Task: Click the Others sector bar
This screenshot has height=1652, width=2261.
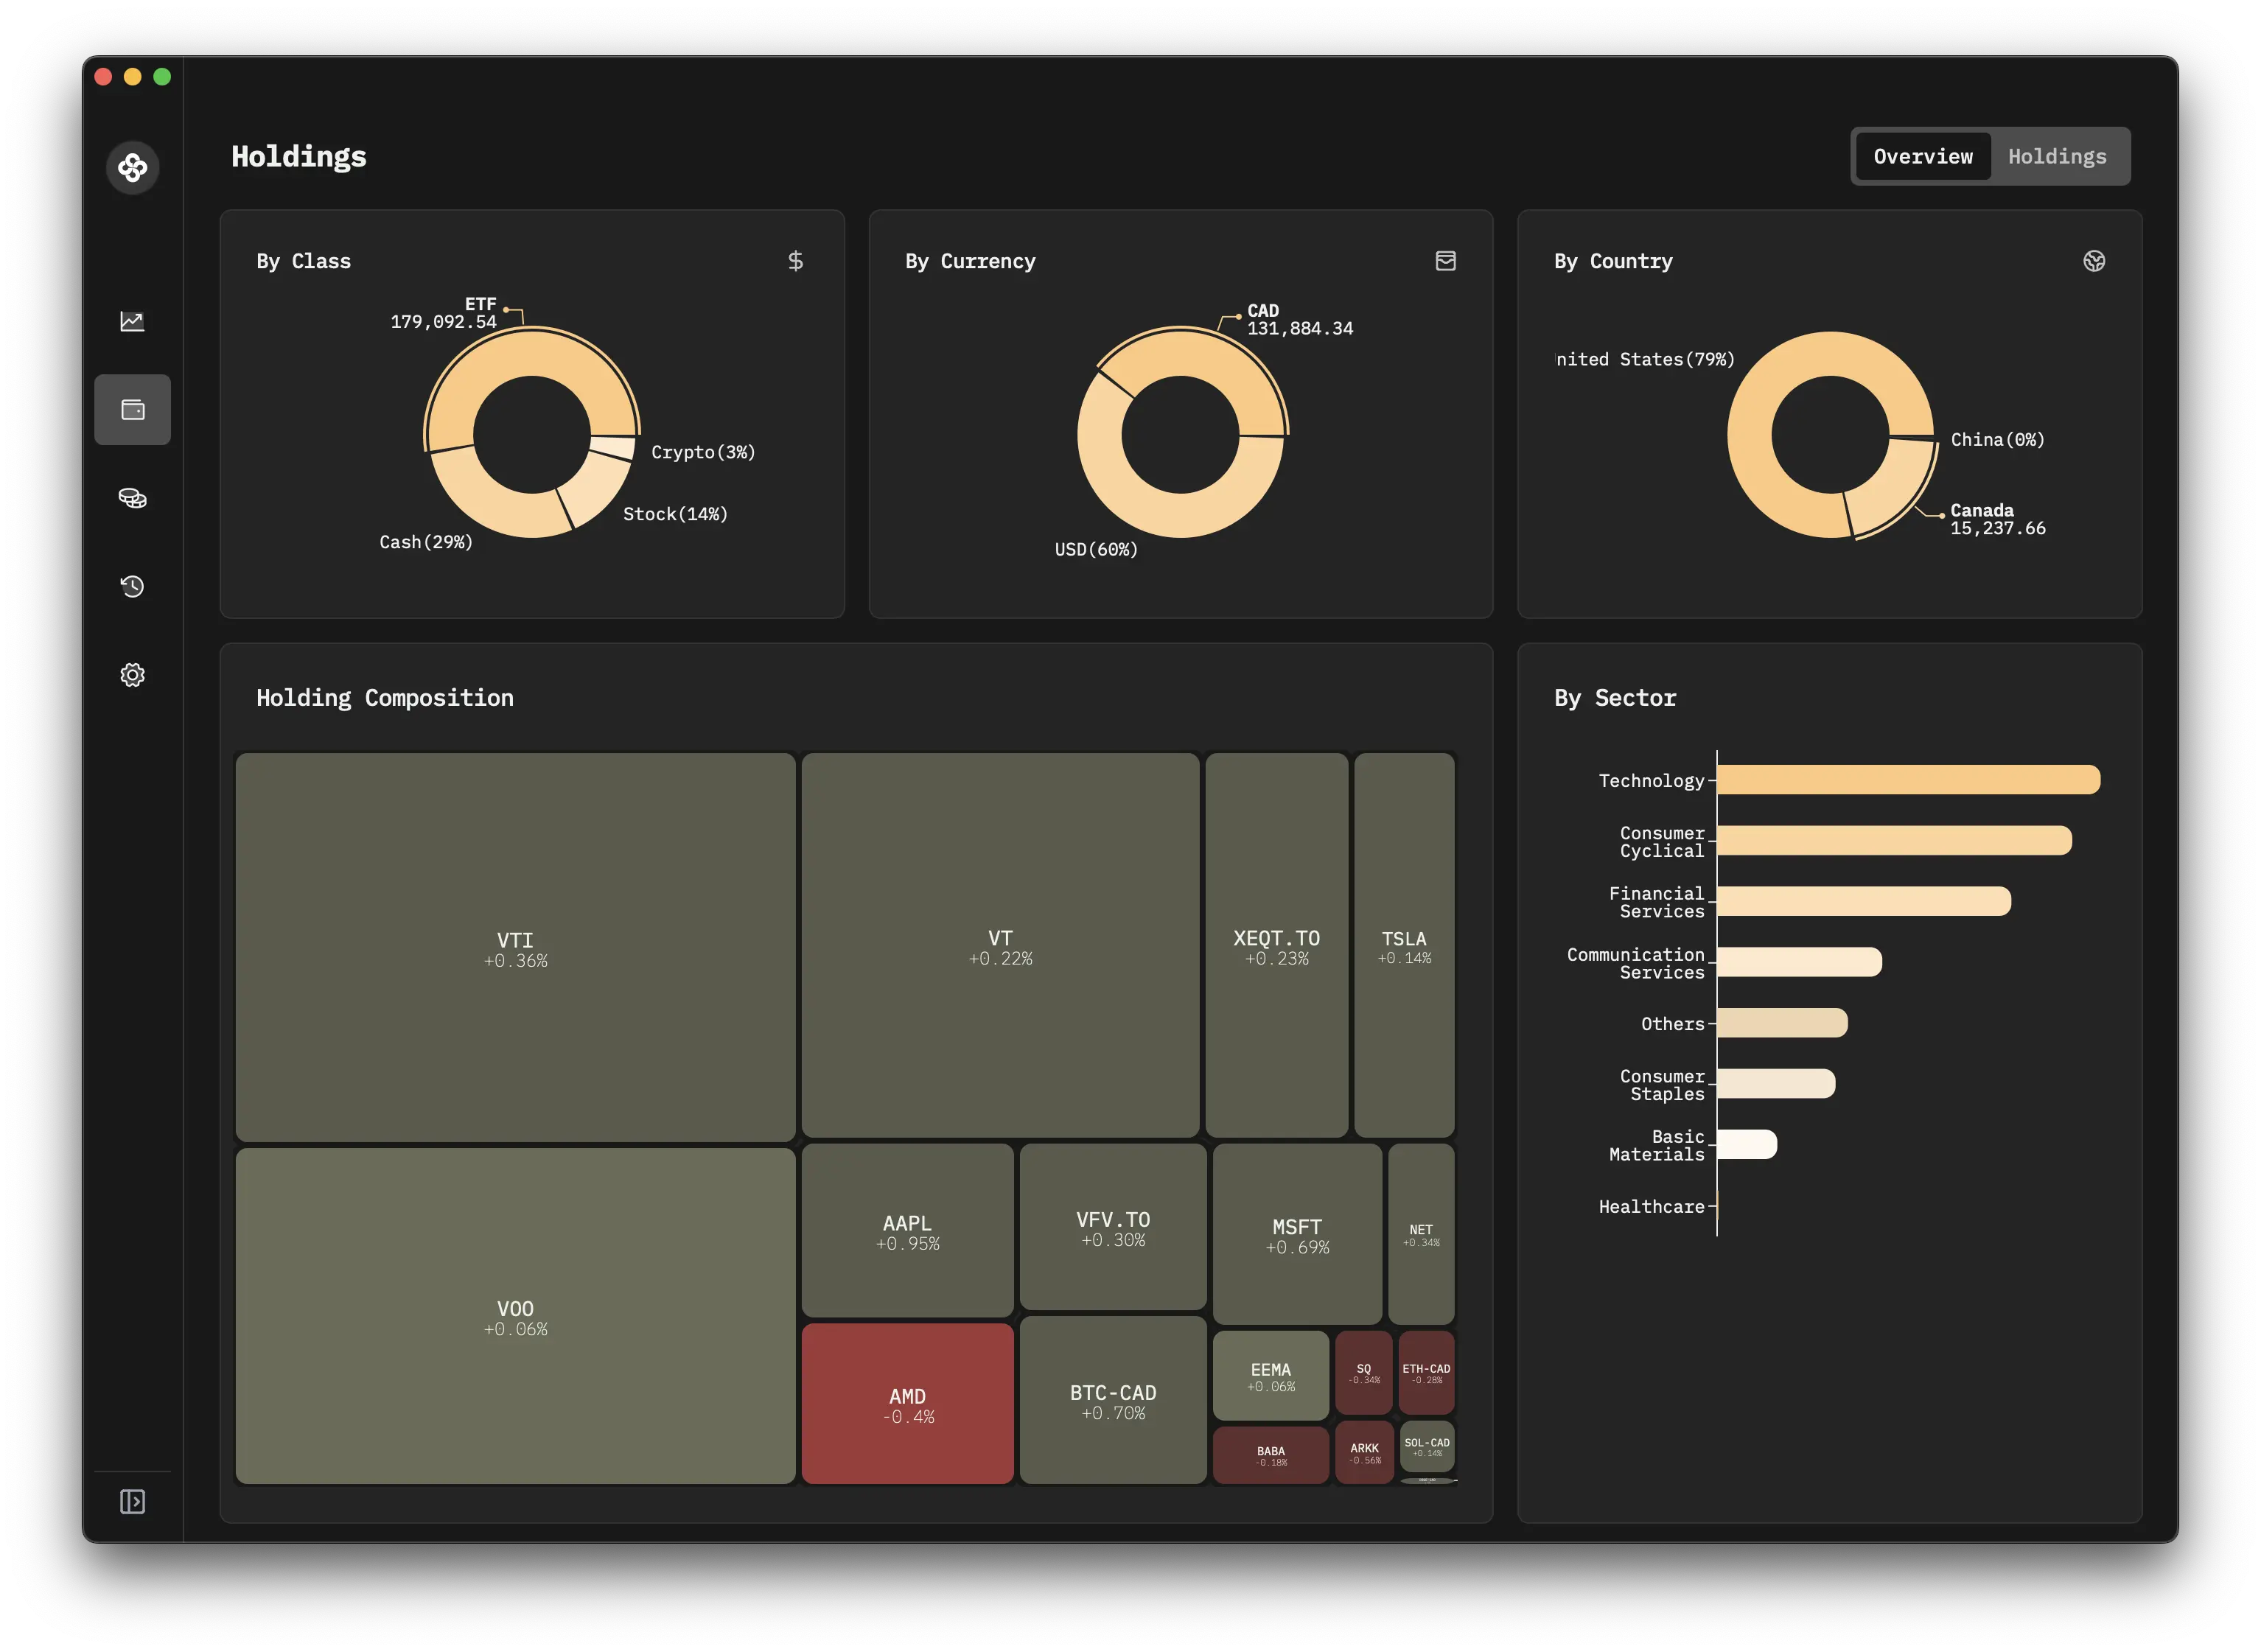Action: [x=1782, y=1023]
